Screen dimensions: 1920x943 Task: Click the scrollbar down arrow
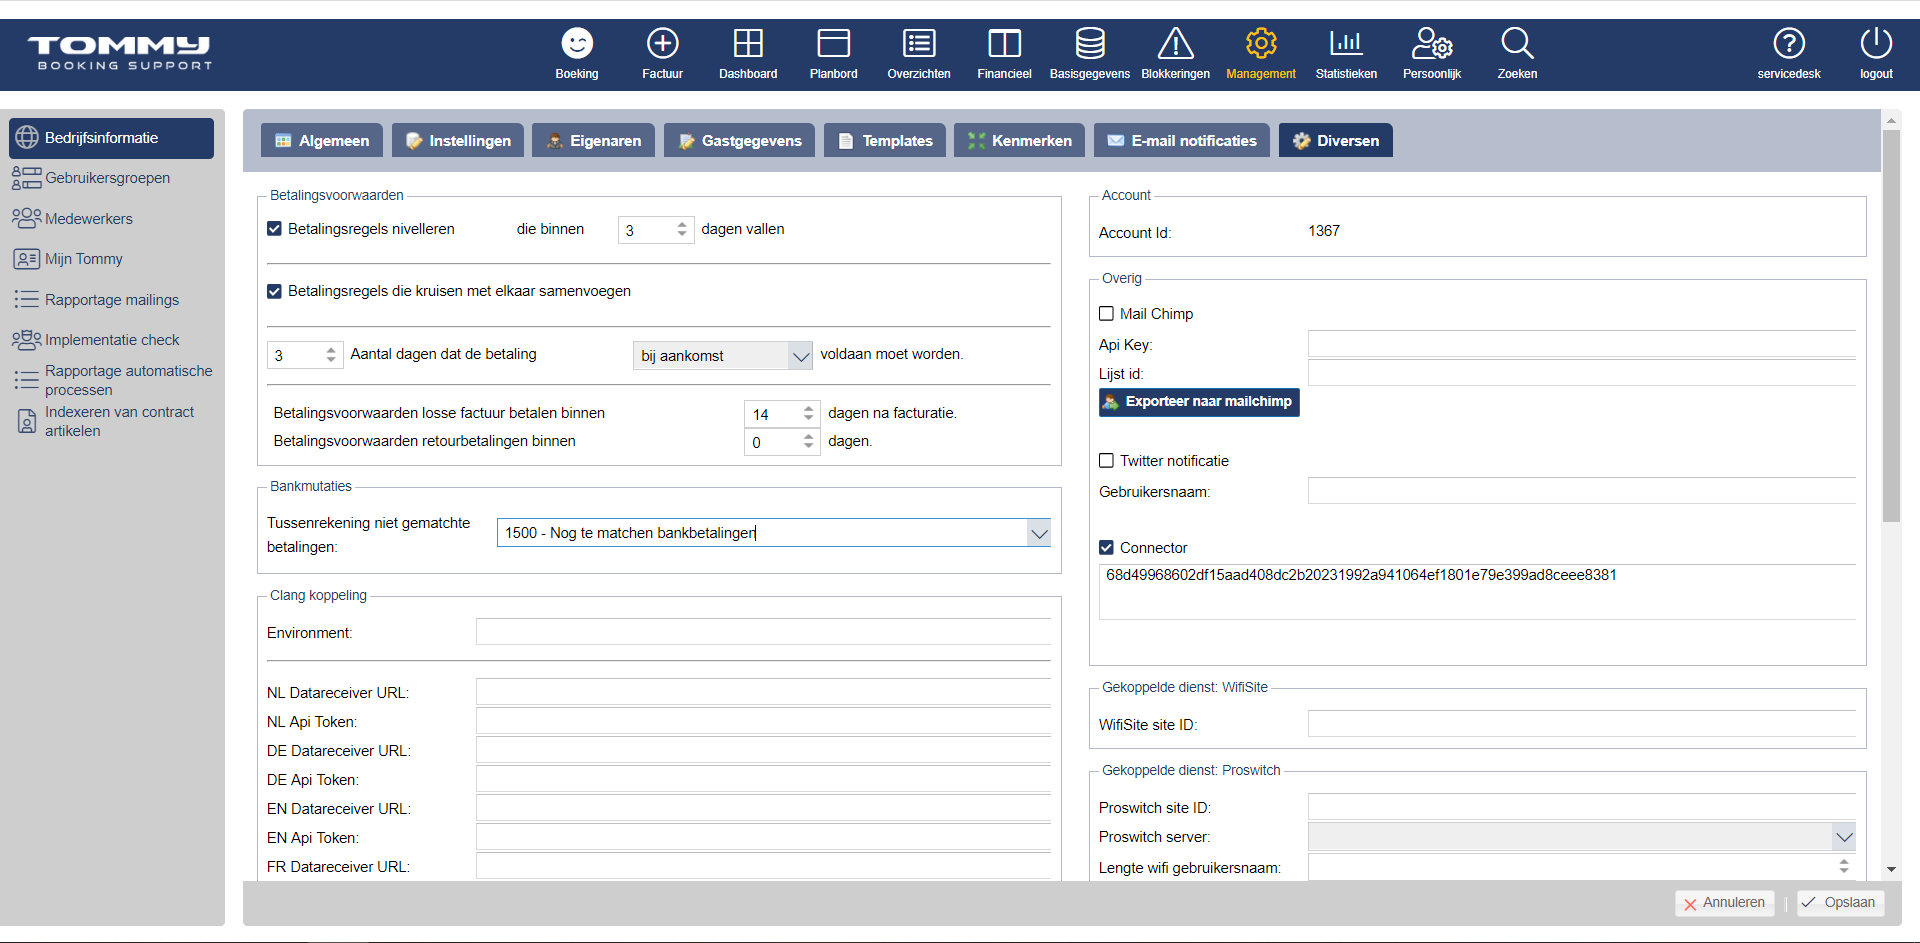1891,870
